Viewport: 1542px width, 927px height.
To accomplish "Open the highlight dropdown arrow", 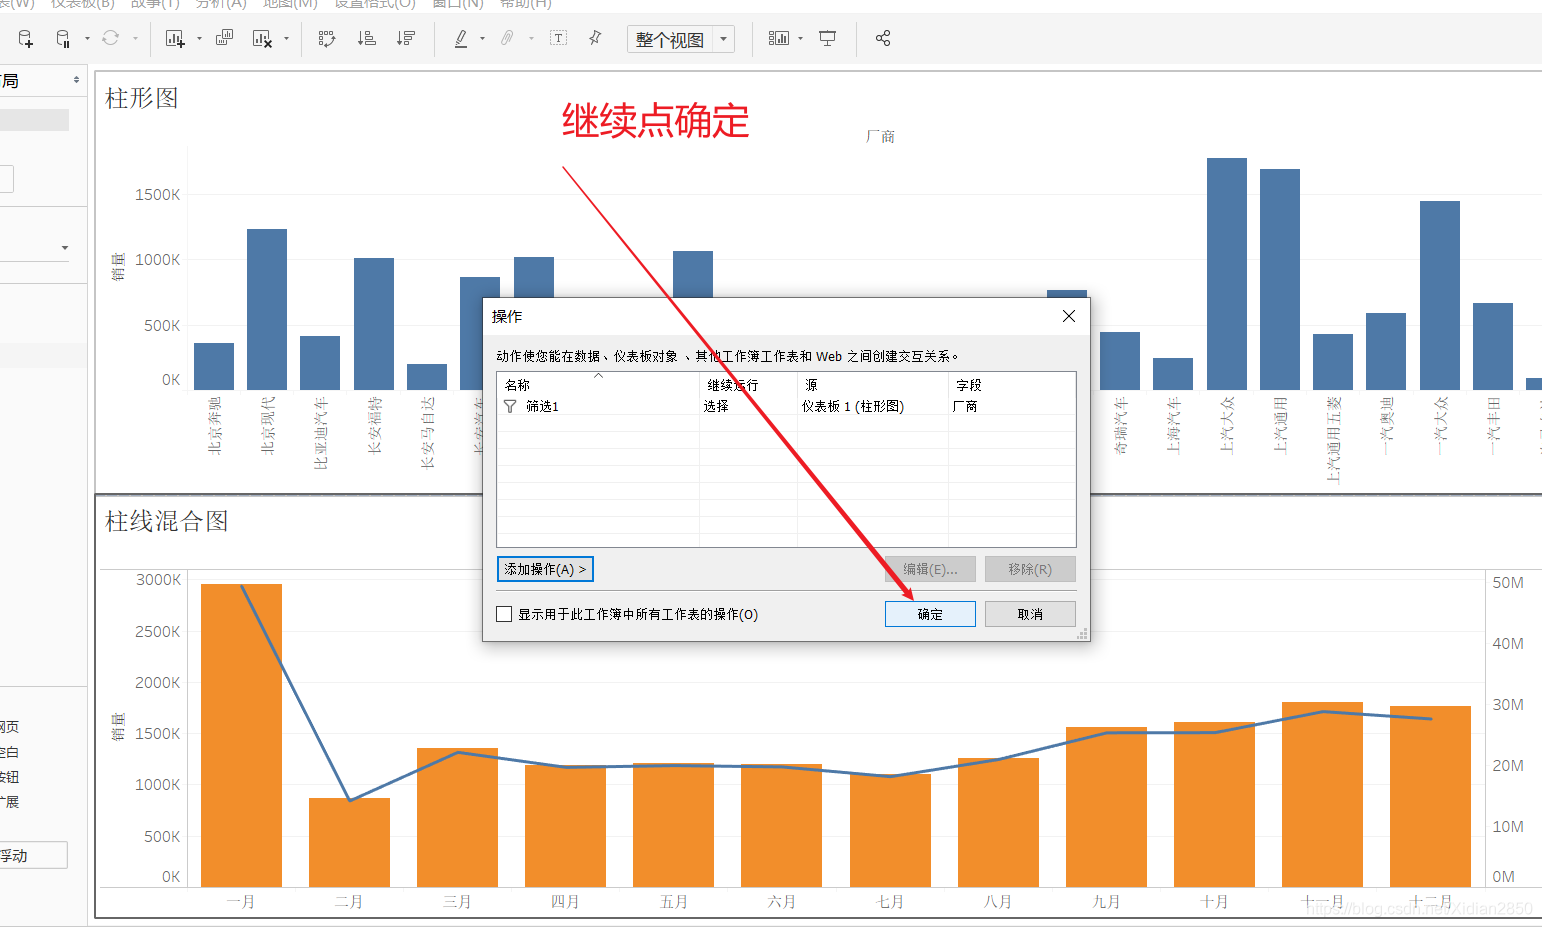I will pos(482,39).
